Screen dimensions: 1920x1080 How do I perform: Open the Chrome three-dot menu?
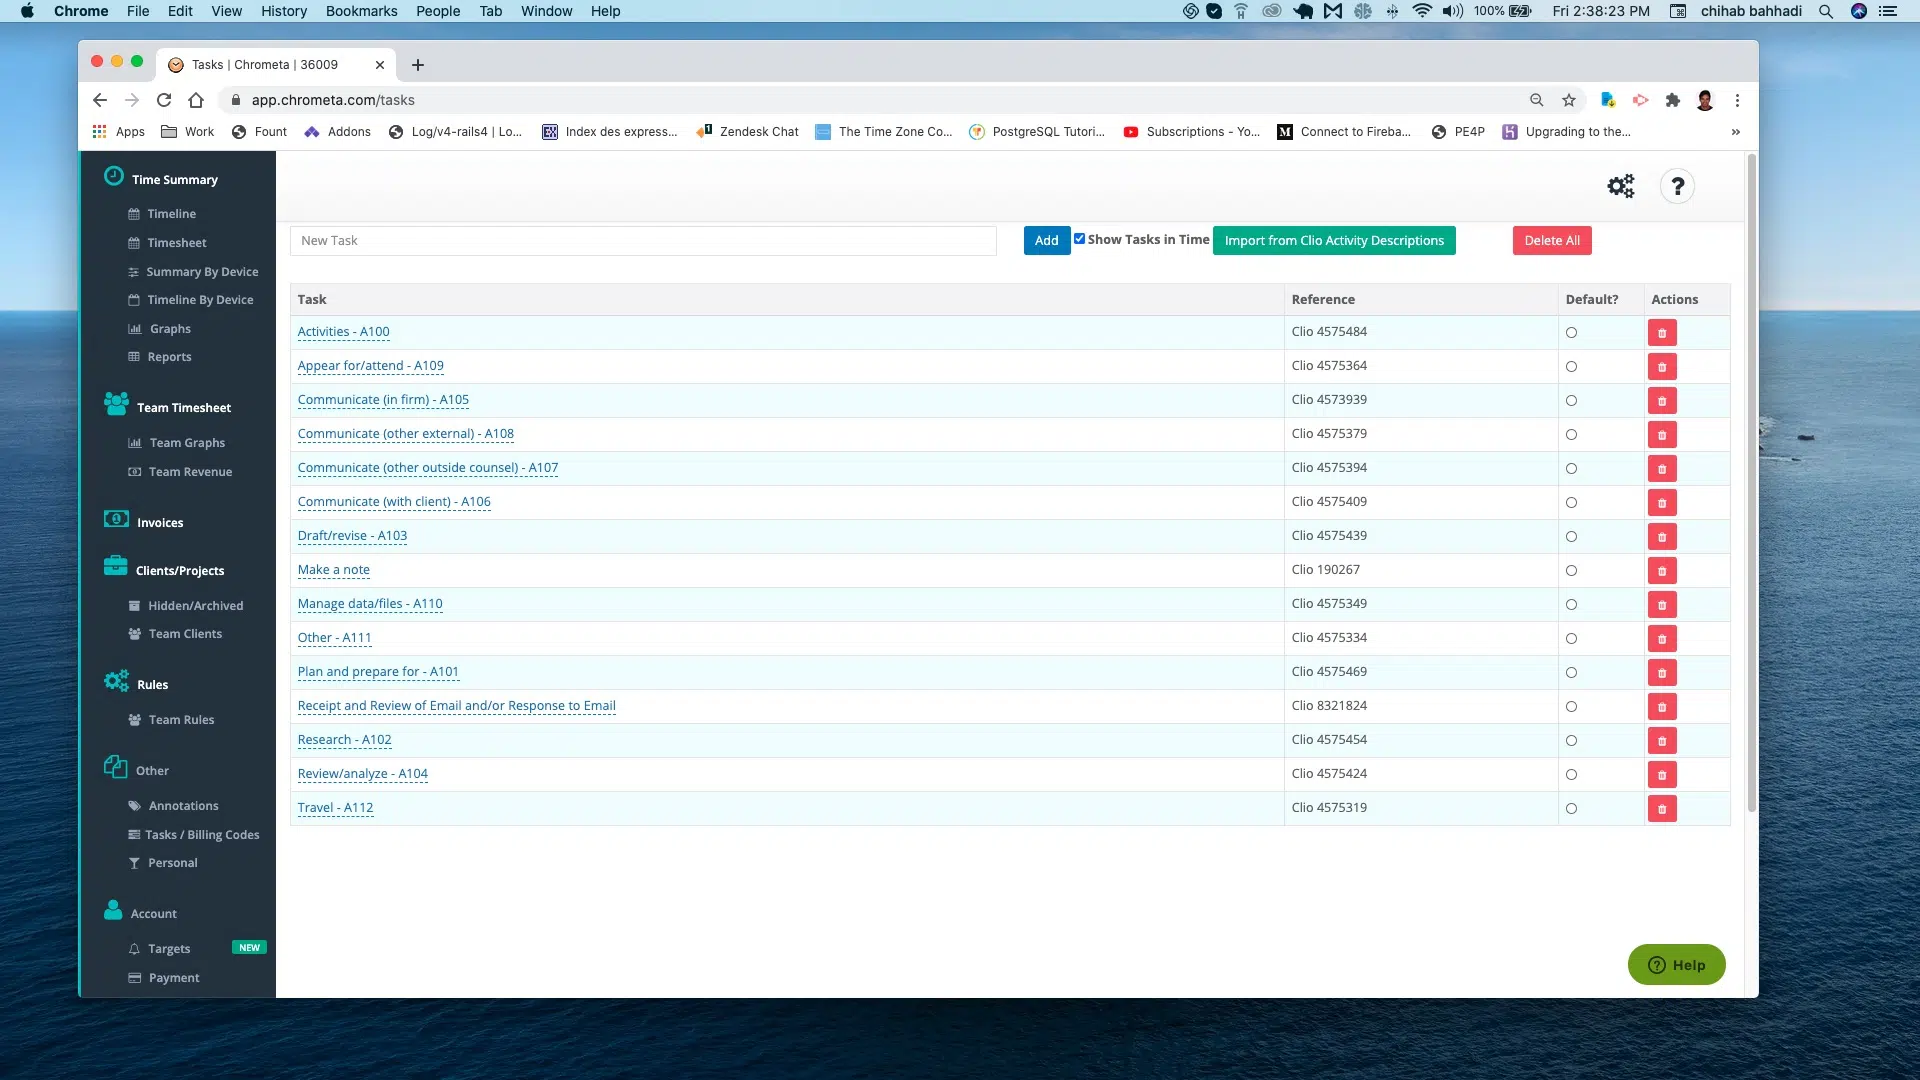click(1738, 100)
